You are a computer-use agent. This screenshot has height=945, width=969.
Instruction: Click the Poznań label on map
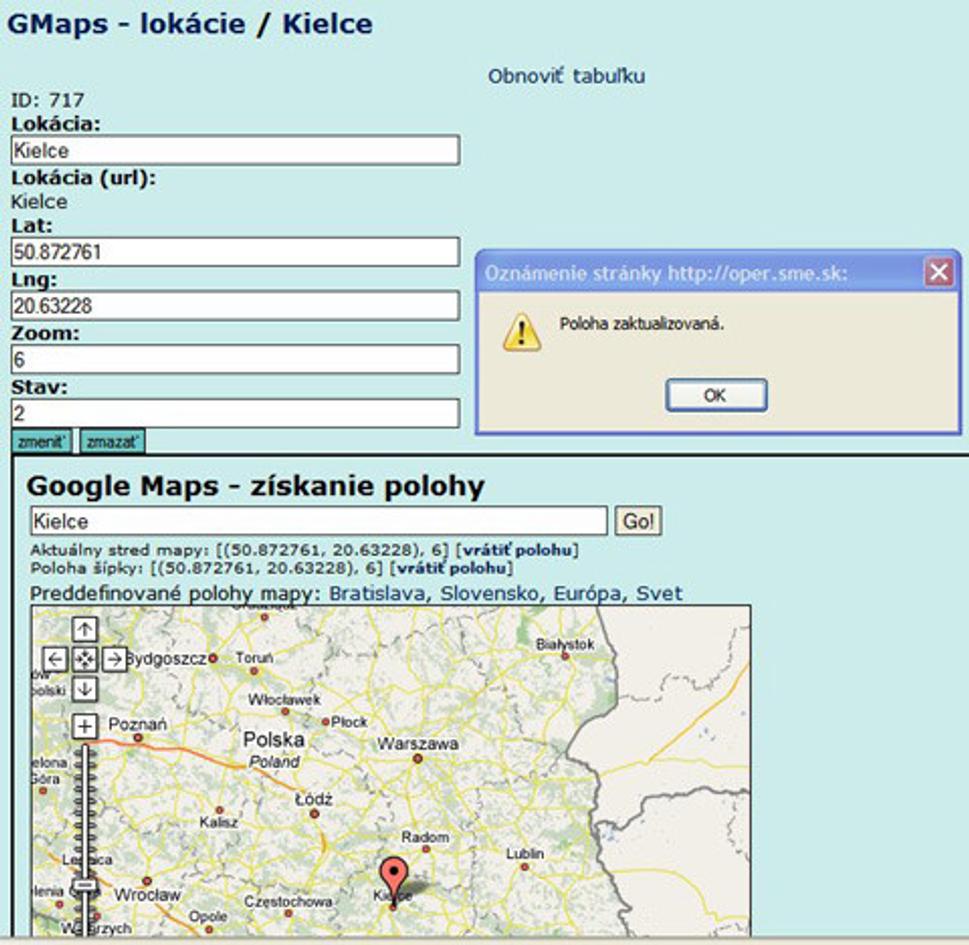137,724
